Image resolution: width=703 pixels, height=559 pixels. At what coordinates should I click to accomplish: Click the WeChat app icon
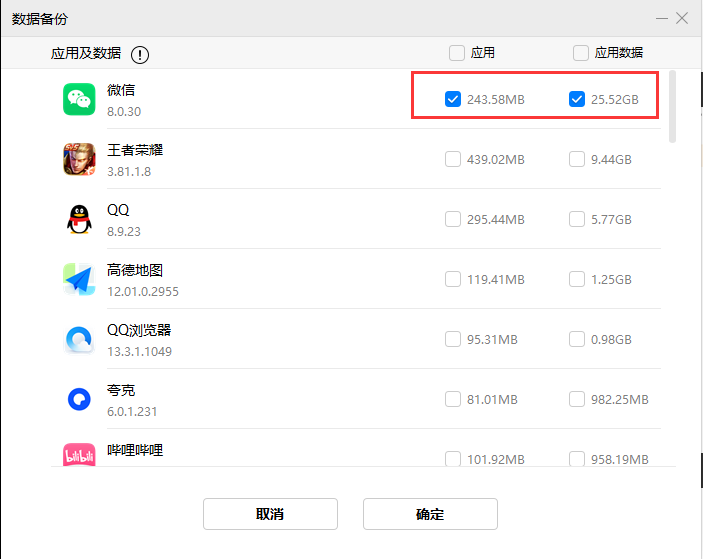click(79, 99)
